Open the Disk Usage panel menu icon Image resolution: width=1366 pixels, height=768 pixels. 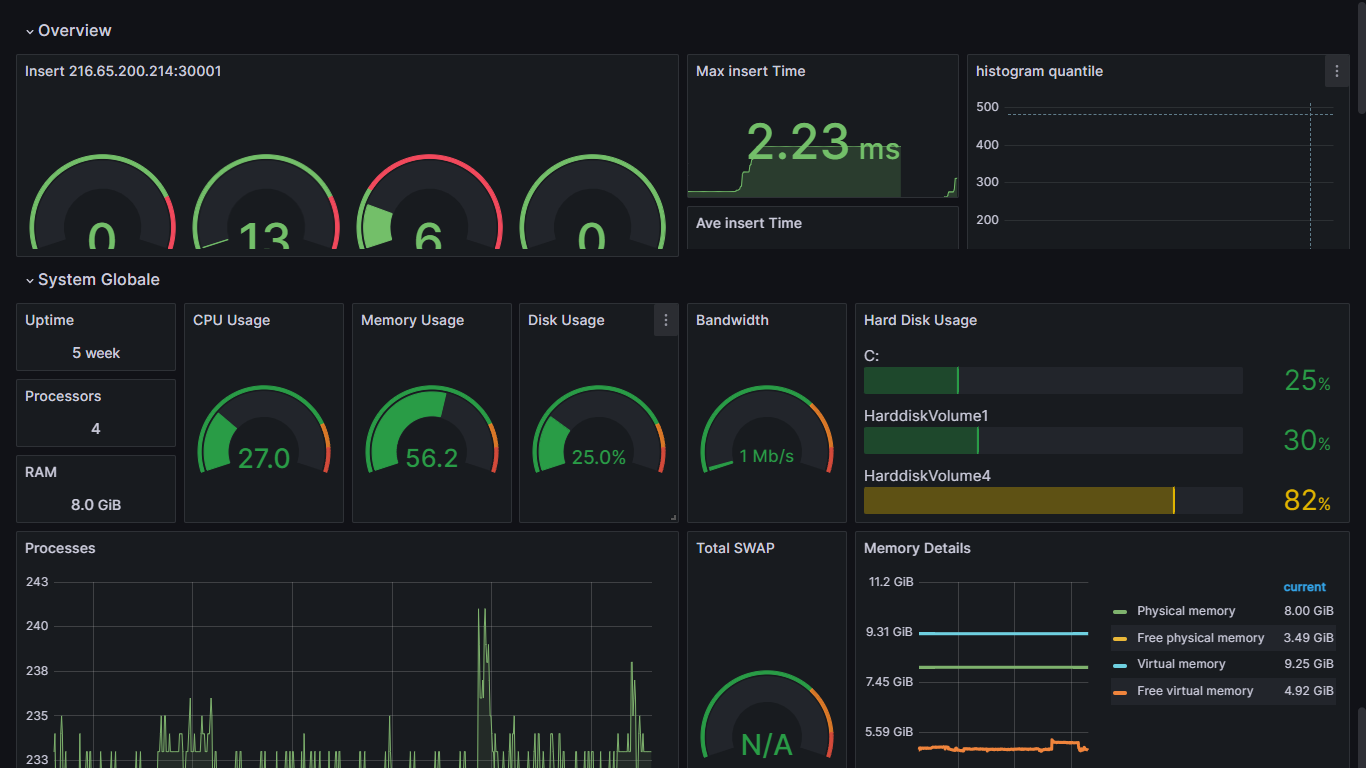tap(666, 320)
